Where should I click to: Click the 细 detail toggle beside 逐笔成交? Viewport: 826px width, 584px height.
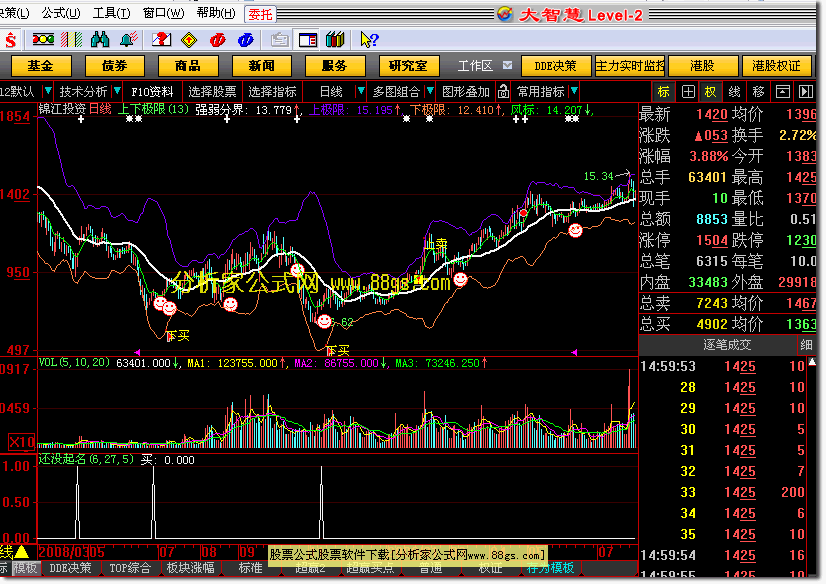pyautogui.click(x=806, y=345)
